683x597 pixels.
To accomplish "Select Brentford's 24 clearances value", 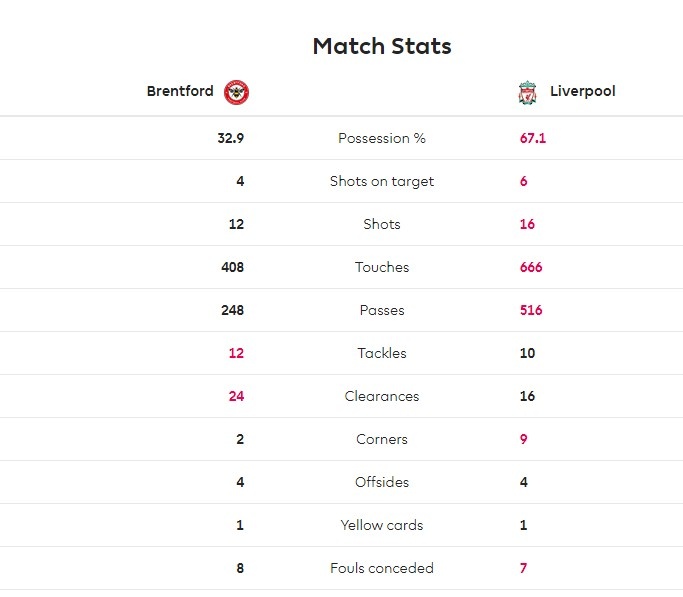I will [236, 396].
